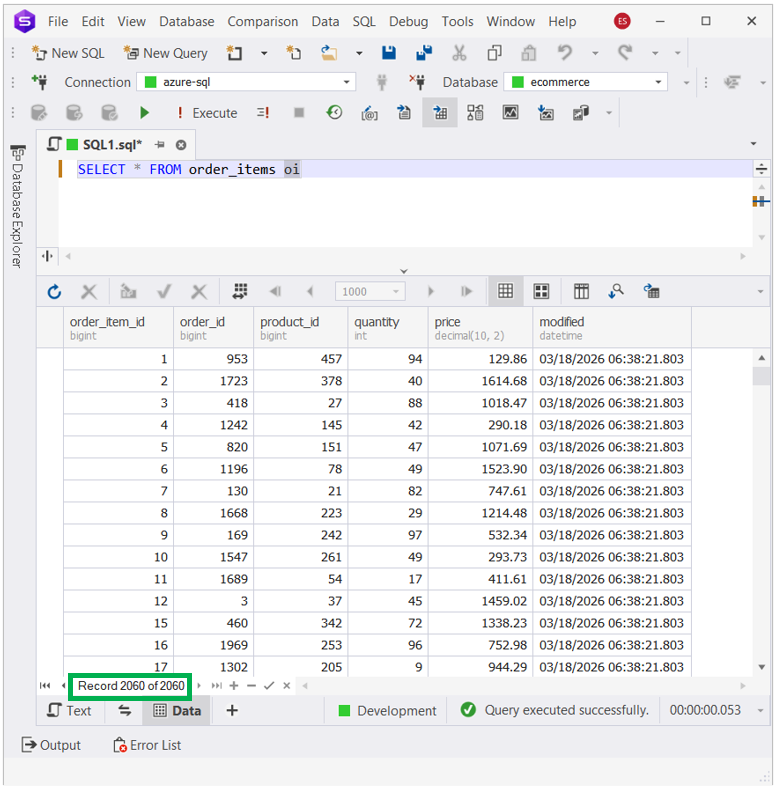Viewport: 777px width, 787px height.
Task: Click the swap Text/Data panes icon
Action: (124, 711)
